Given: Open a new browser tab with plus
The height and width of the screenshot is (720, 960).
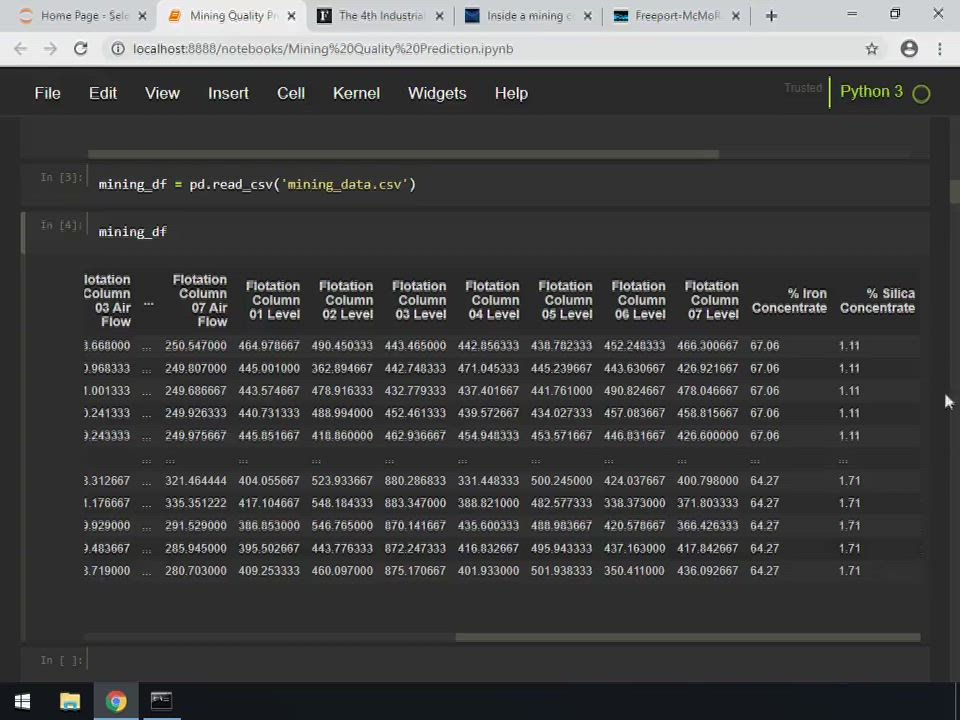Looking at the screenshot, I should click(771, 16).
